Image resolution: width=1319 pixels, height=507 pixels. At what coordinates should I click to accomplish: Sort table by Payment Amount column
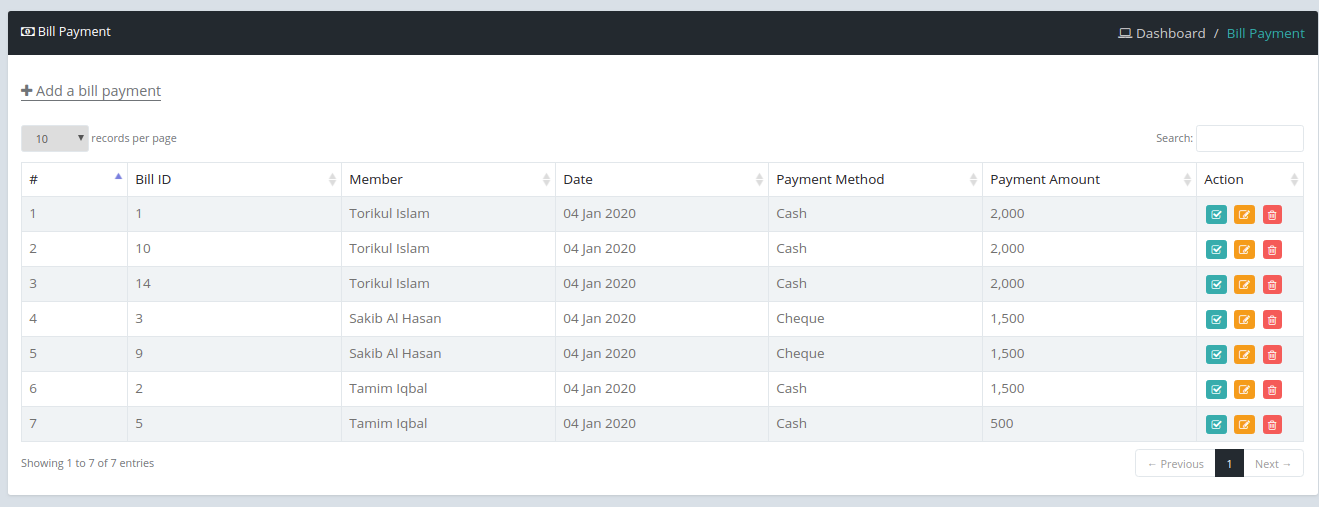point(1089,180)
